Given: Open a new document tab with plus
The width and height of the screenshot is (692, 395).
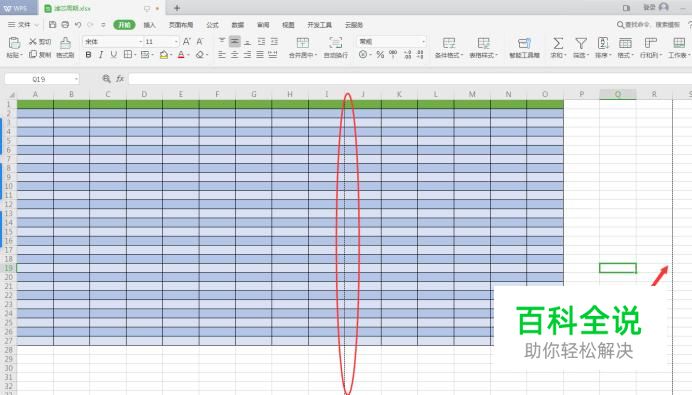Looking at the screenshot, I should coord(177,8).
